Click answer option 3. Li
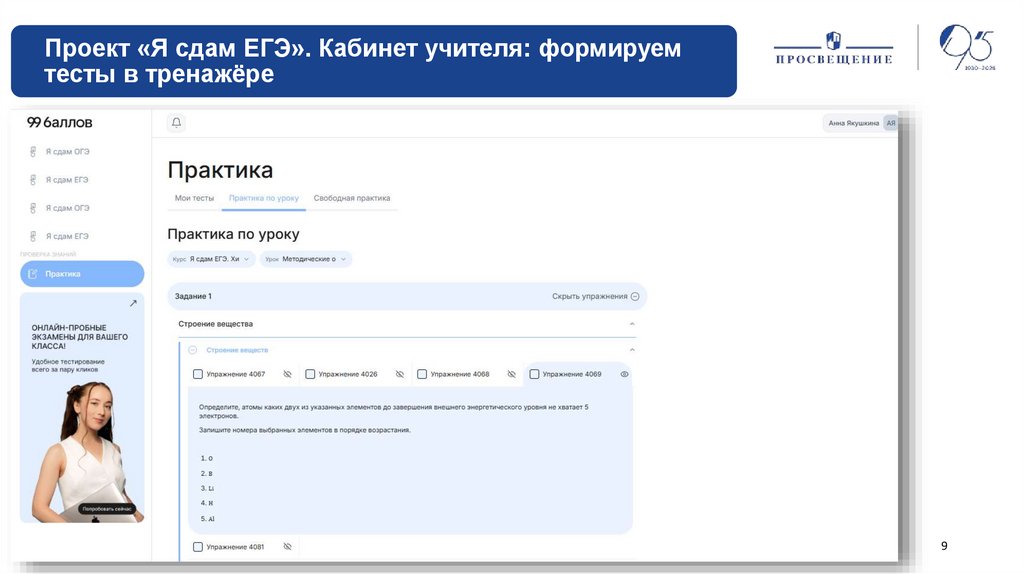The width and height of the screenshot is (1024, 574). 207,488
